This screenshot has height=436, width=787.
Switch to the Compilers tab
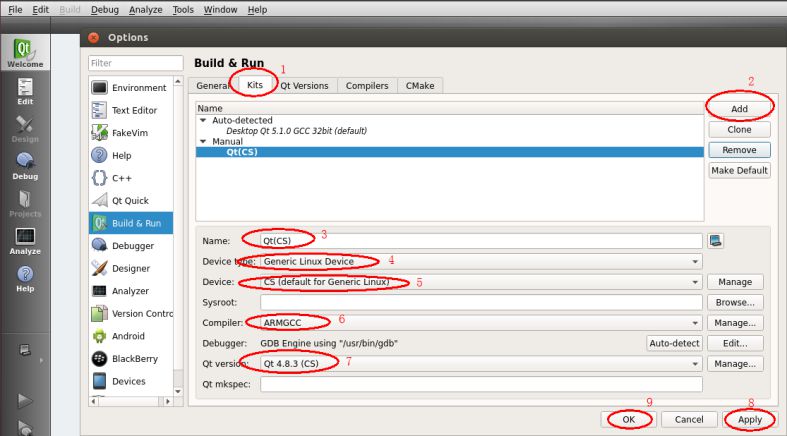[367, 86]
